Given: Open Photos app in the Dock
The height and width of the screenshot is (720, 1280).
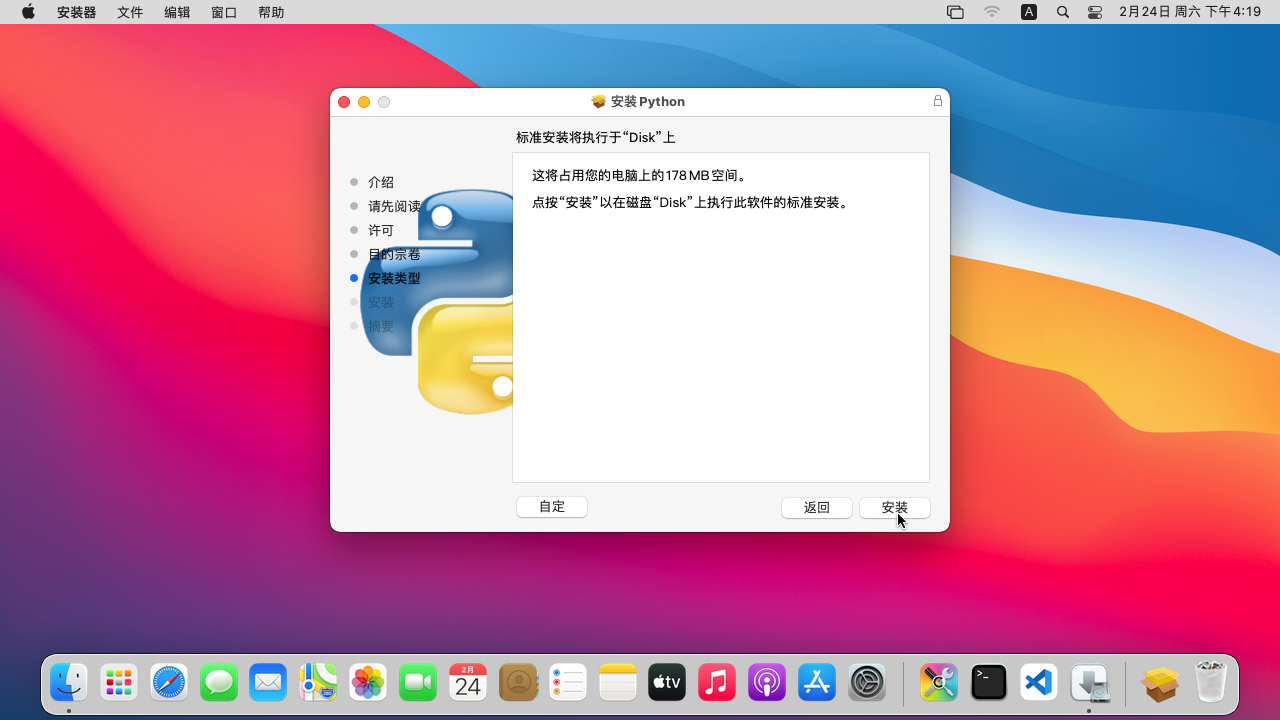Looking at the screenshot, I should (x=368, y=683).
